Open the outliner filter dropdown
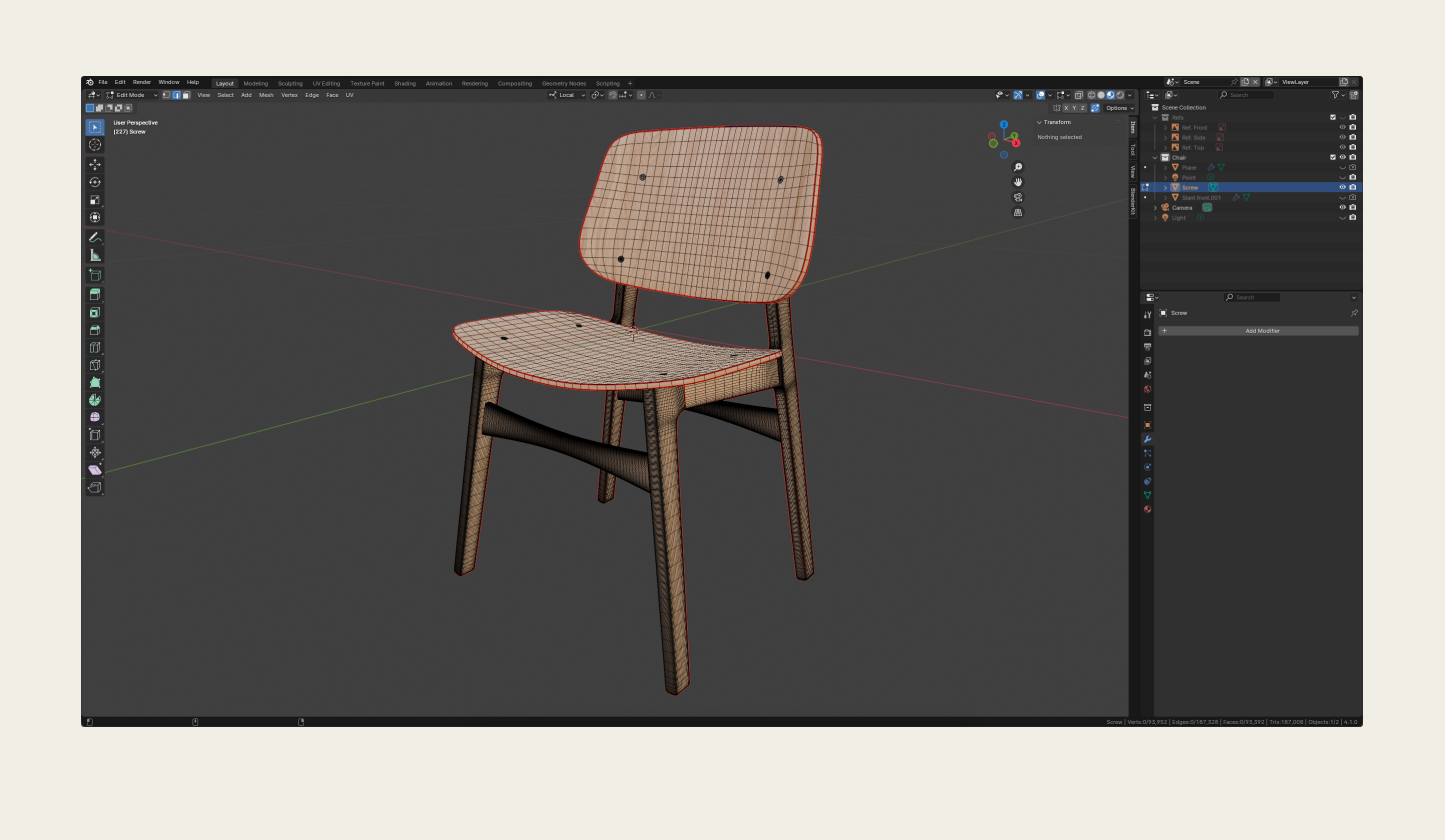Viewport: 1445px width, 840px height. tap(1339, 95)
